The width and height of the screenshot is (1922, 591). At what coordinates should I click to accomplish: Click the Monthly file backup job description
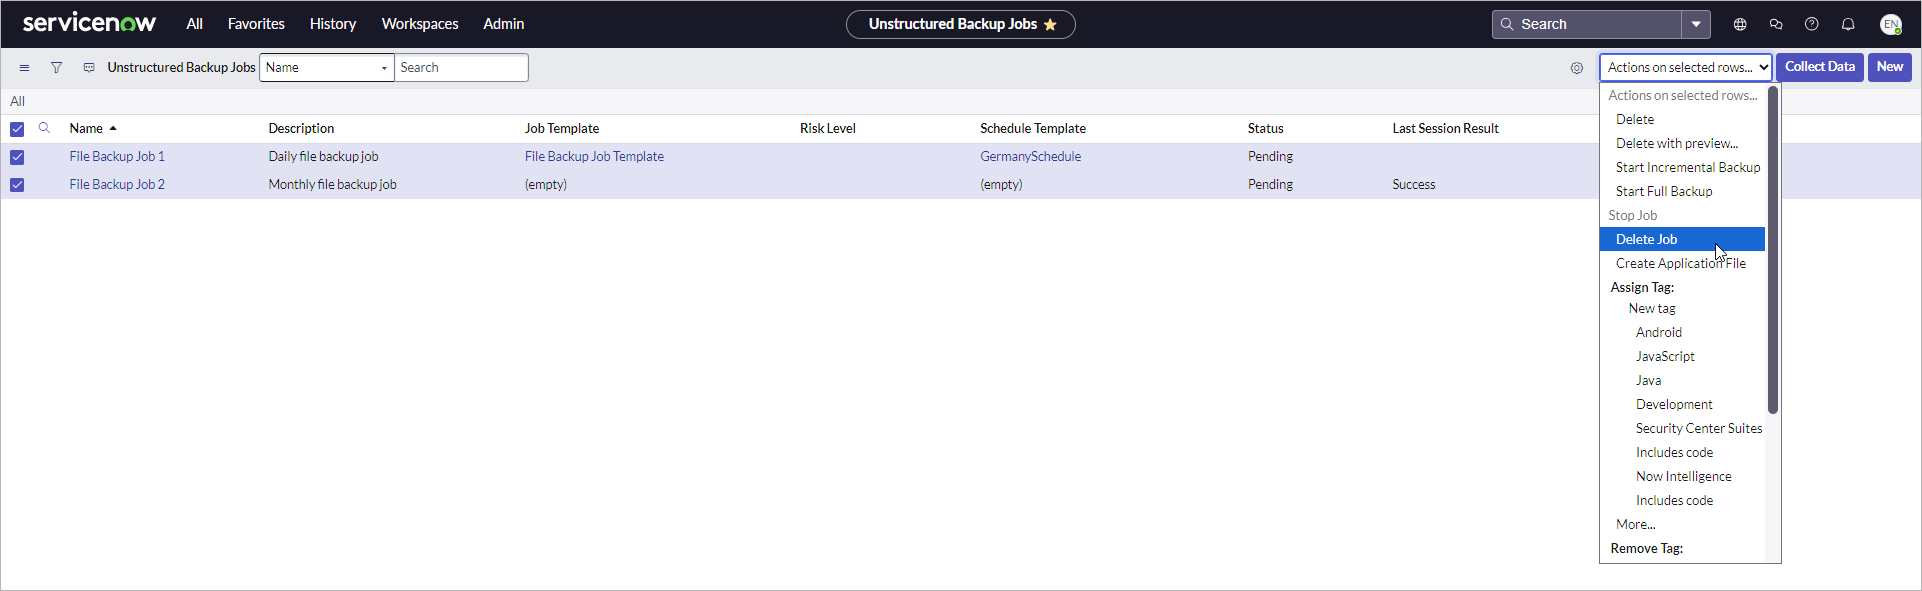click(x=332, y=185)
